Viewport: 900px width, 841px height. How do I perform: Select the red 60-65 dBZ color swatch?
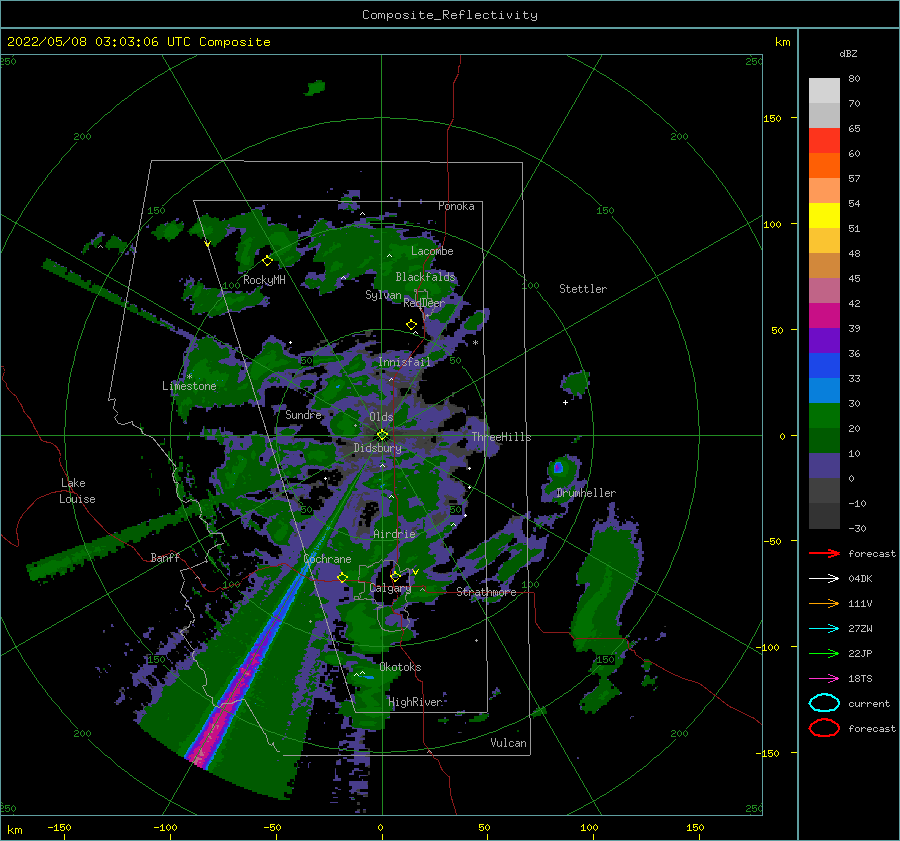click(x=824, y=141)
